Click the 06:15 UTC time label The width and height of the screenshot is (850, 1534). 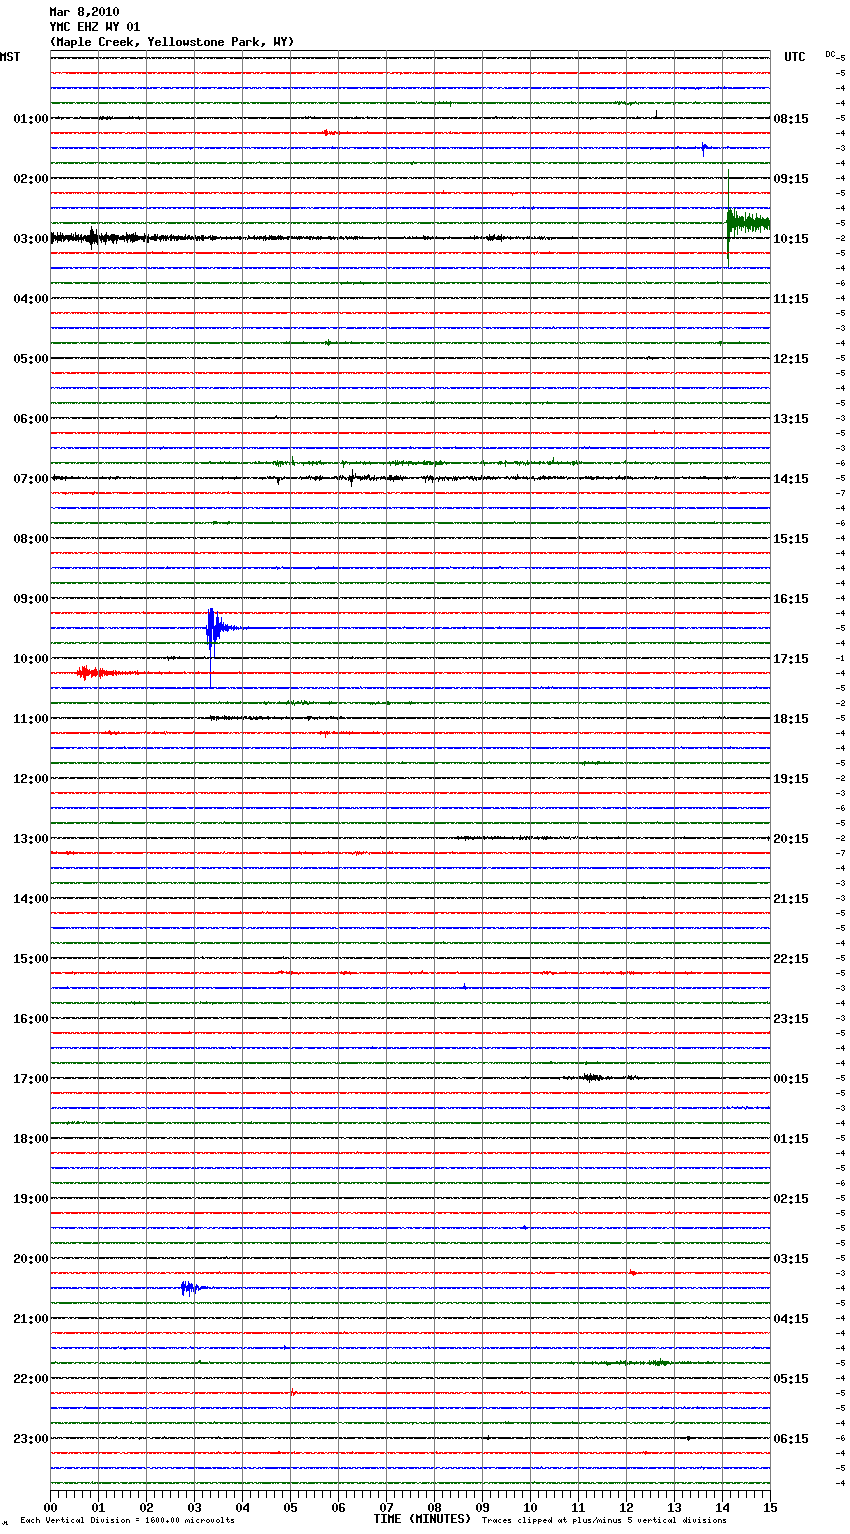[x=791, y=1439]
